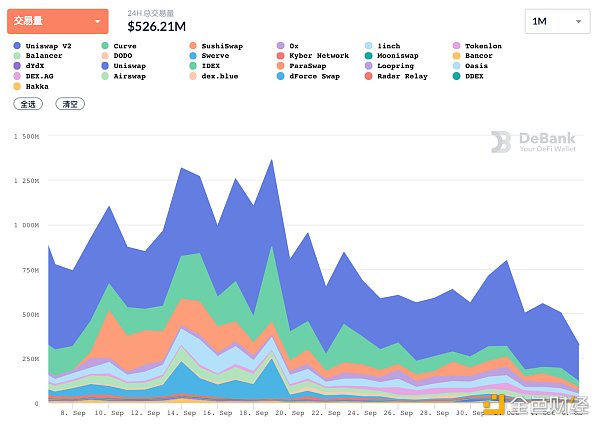Click DEX.AG legend dot
600x426 pixels.
17,76
